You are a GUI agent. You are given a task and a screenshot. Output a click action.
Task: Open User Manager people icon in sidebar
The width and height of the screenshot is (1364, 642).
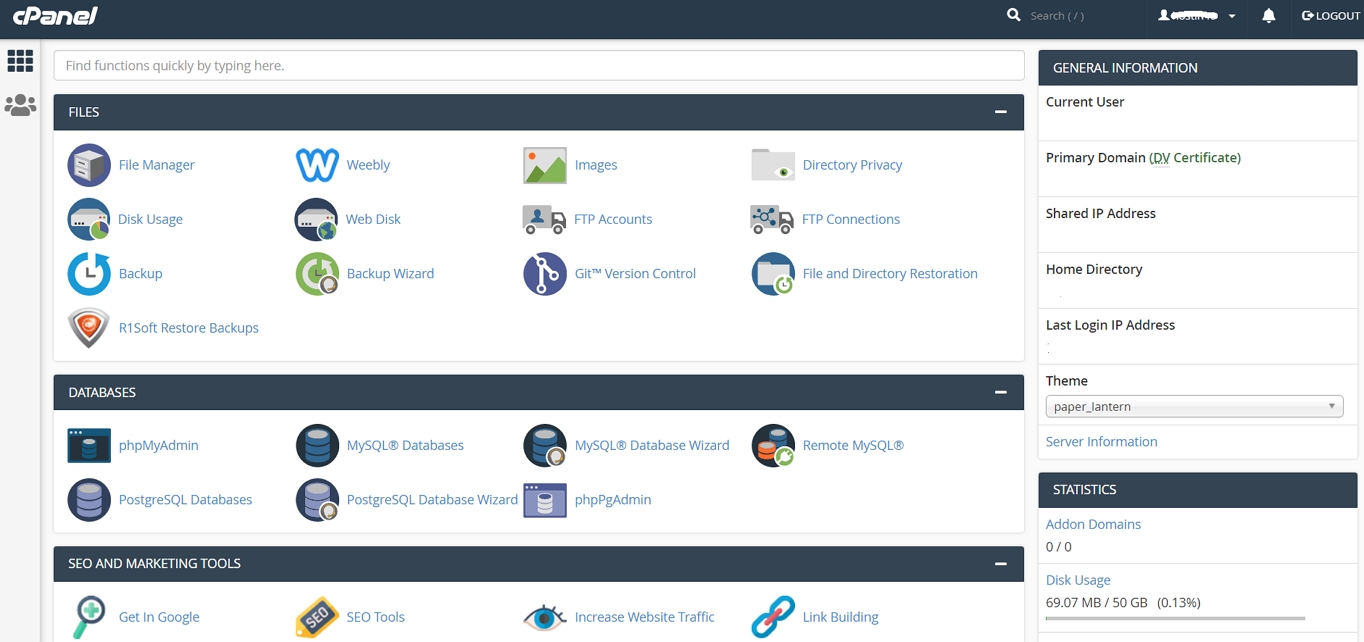coord(20,105)
